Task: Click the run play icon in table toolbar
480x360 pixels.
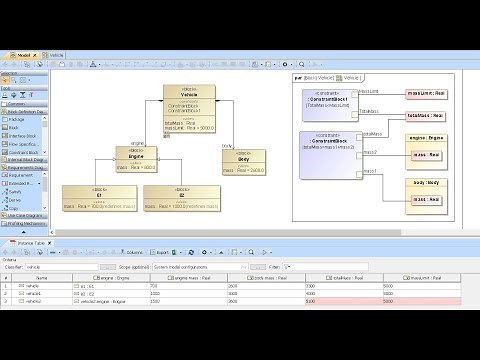Action: 264,252
